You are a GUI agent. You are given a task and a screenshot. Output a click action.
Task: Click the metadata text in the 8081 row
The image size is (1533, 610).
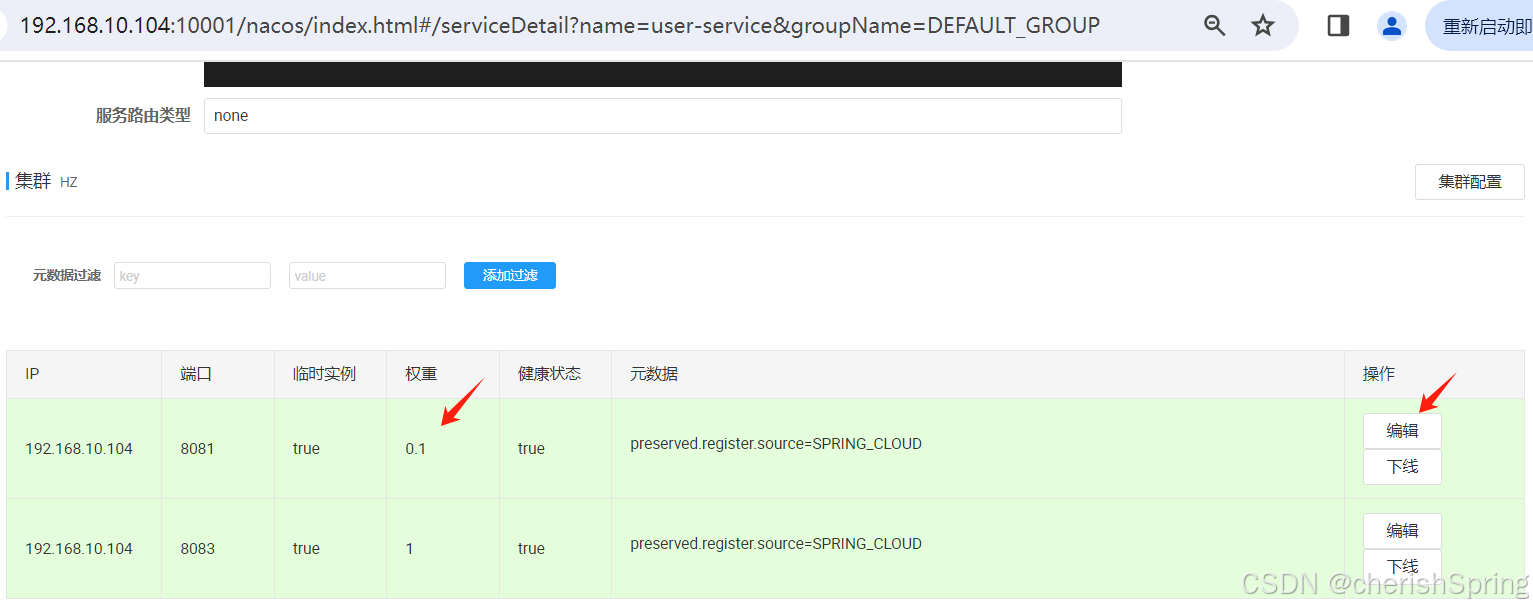pyautogui.click(x=776, y=443)
